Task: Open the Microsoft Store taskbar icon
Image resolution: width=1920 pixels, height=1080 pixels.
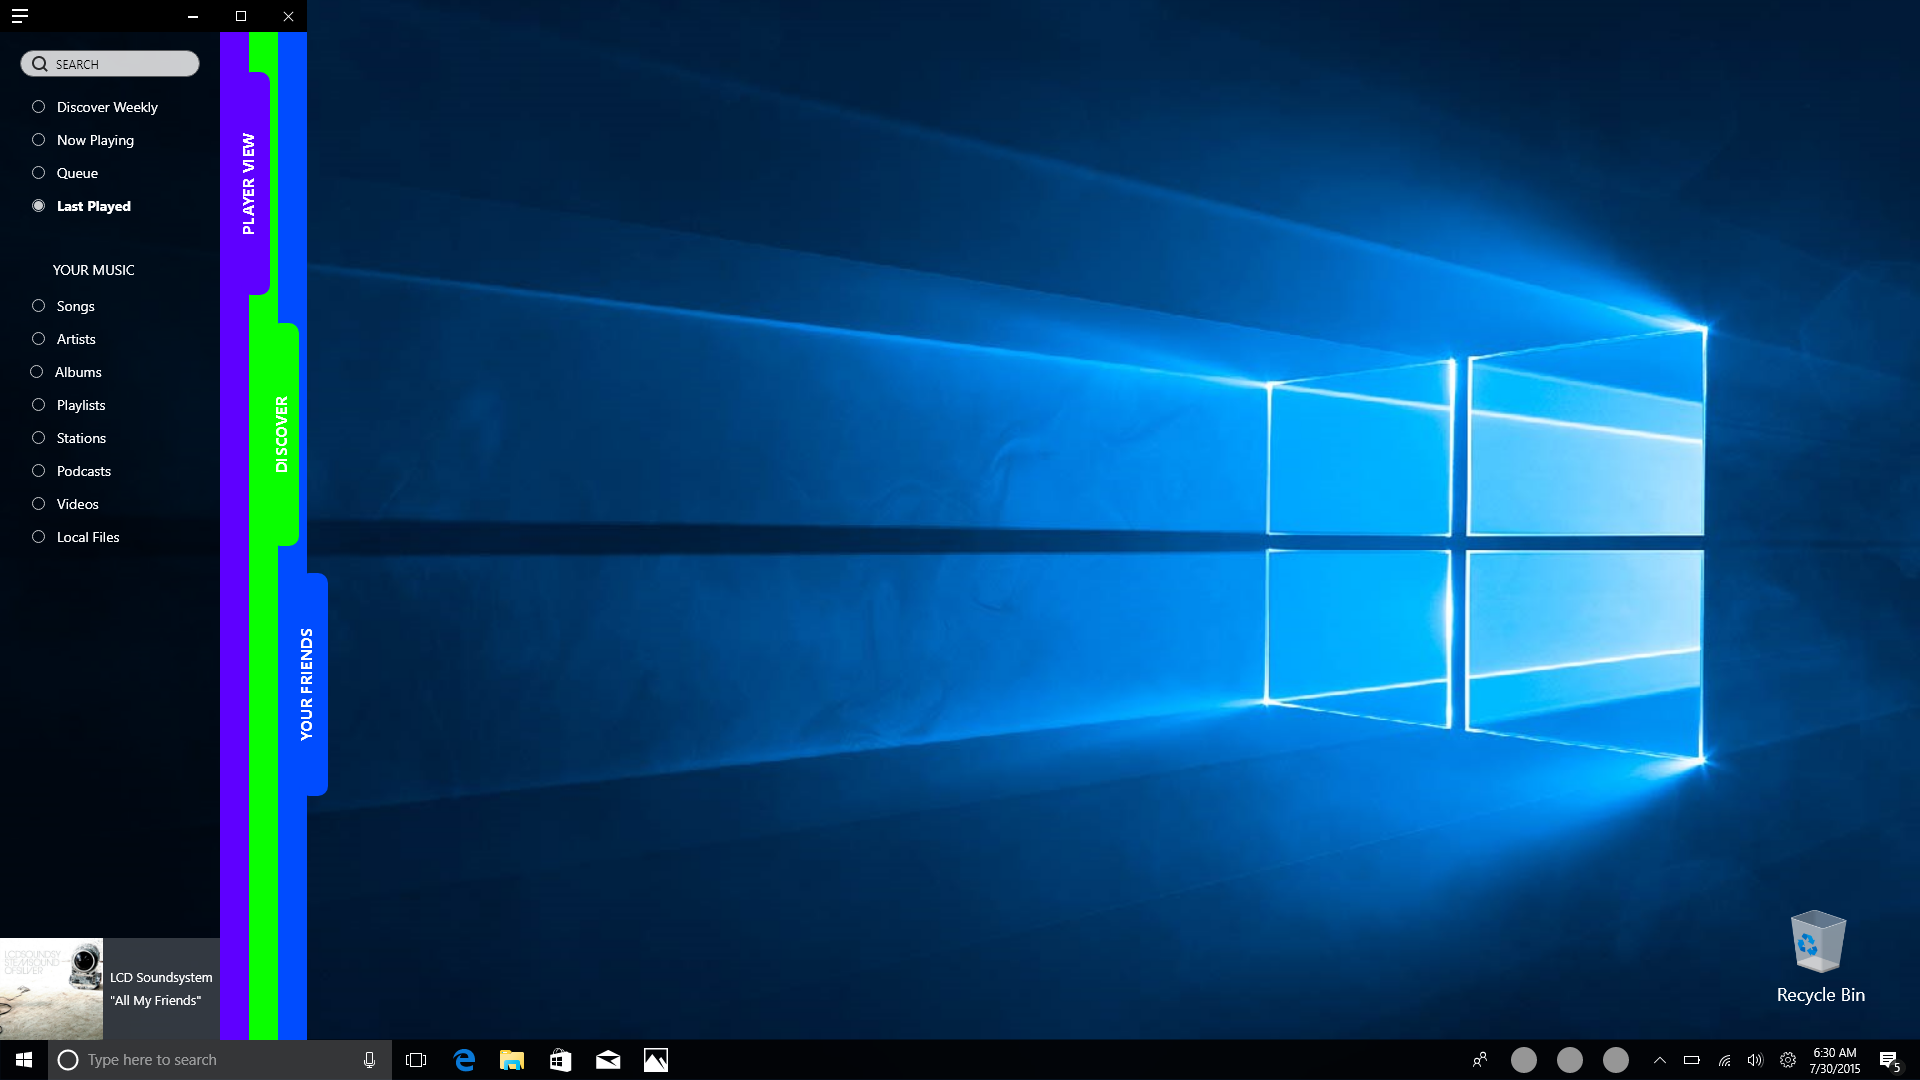Action: [x=560, y=1060]
